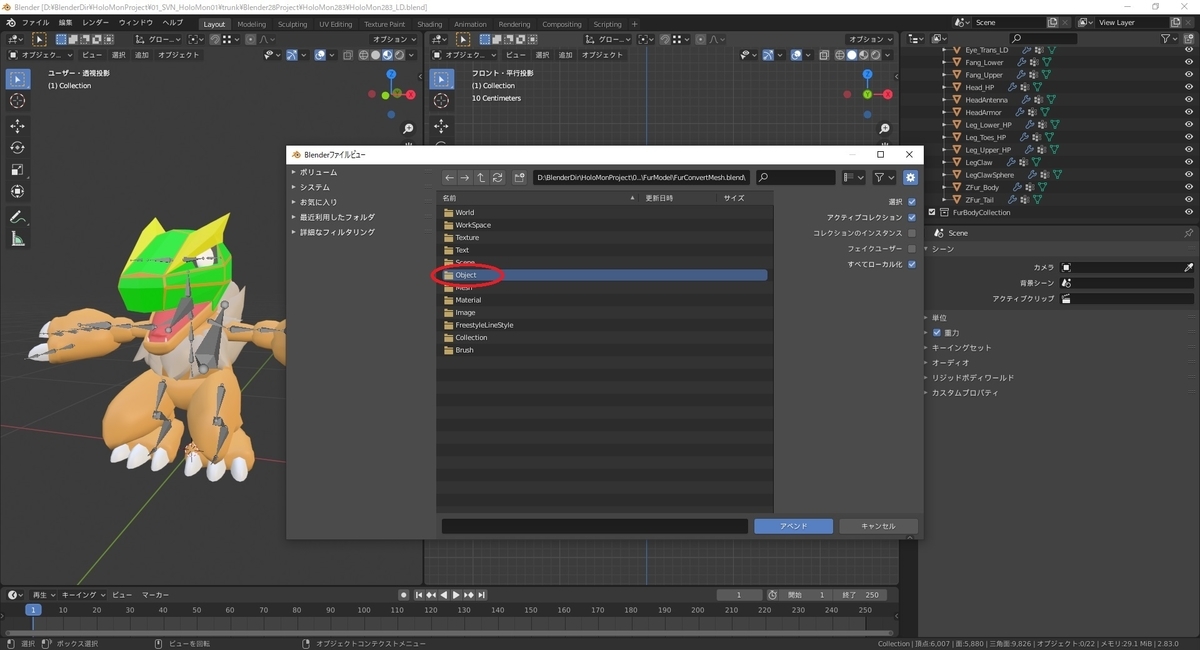The image size is (1200, 650).
Task: Select Move tool in front viewport
Action: tap(441, 125)
